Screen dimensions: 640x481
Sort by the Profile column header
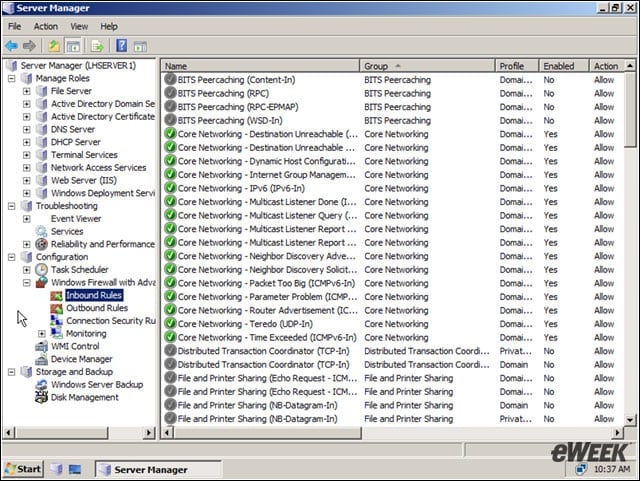click(517, 66)
